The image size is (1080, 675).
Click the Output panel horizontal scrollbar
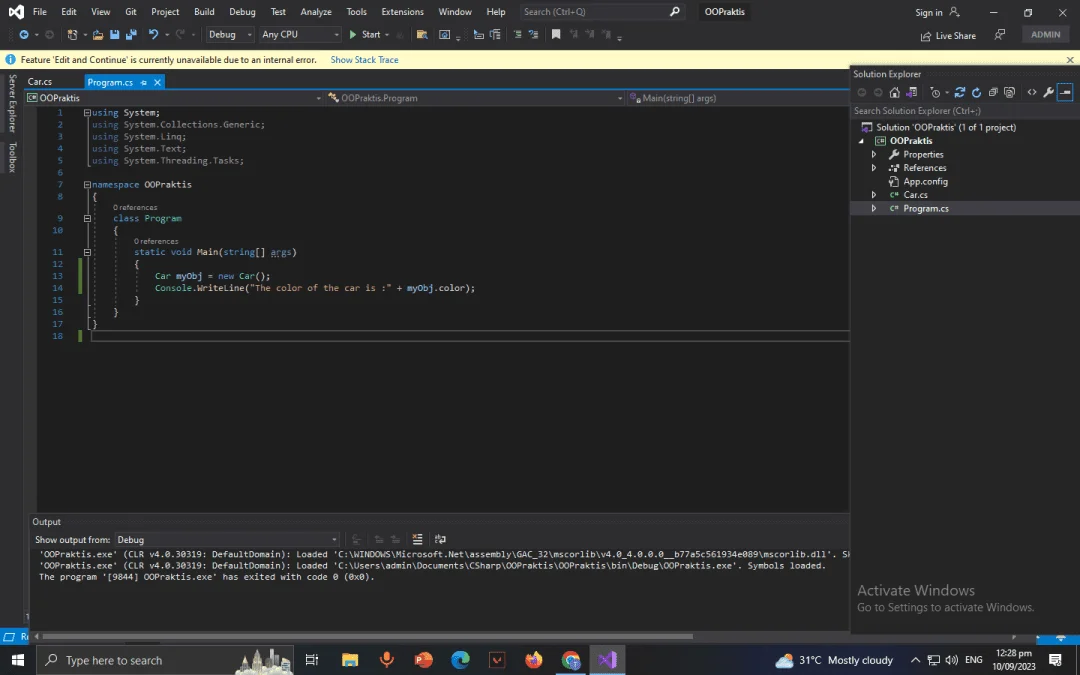click(368, 636)
